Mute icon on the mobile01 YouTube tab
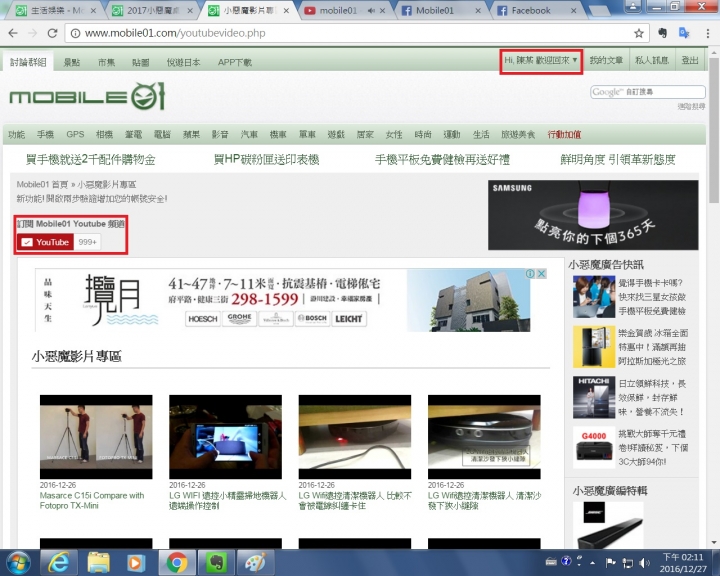720x576 pixels. 371,11
